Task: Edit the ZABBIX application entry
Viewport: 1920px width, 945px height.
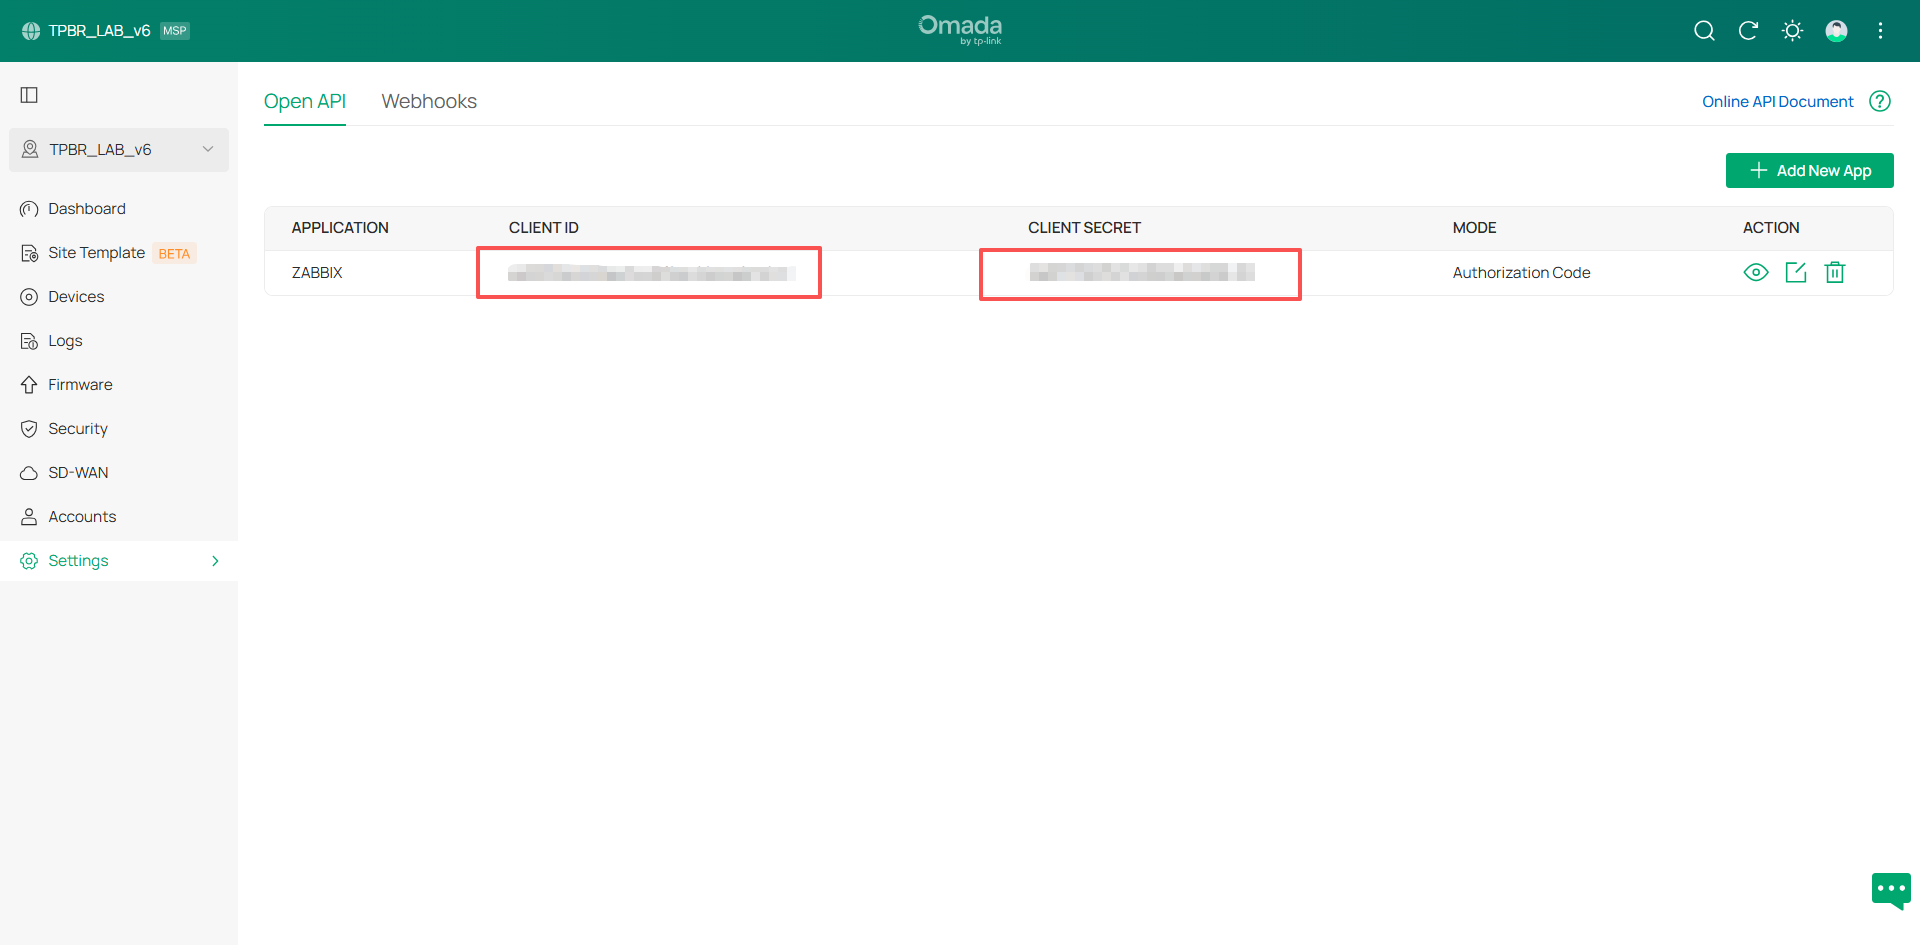Action: point(1795,272)
